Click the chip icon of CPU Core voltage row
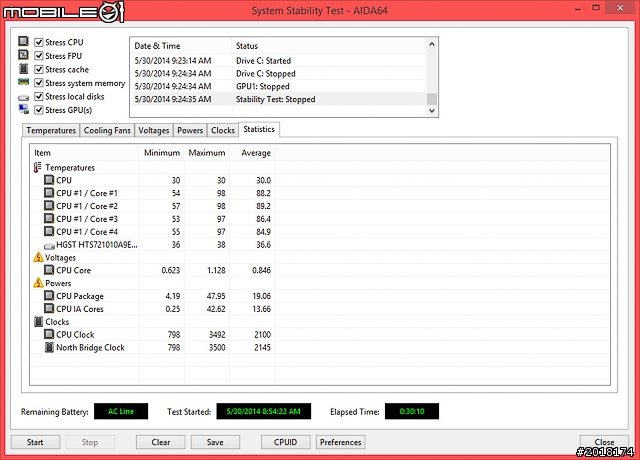The height and width of the screenshot is (460, 640). (49, 270)
